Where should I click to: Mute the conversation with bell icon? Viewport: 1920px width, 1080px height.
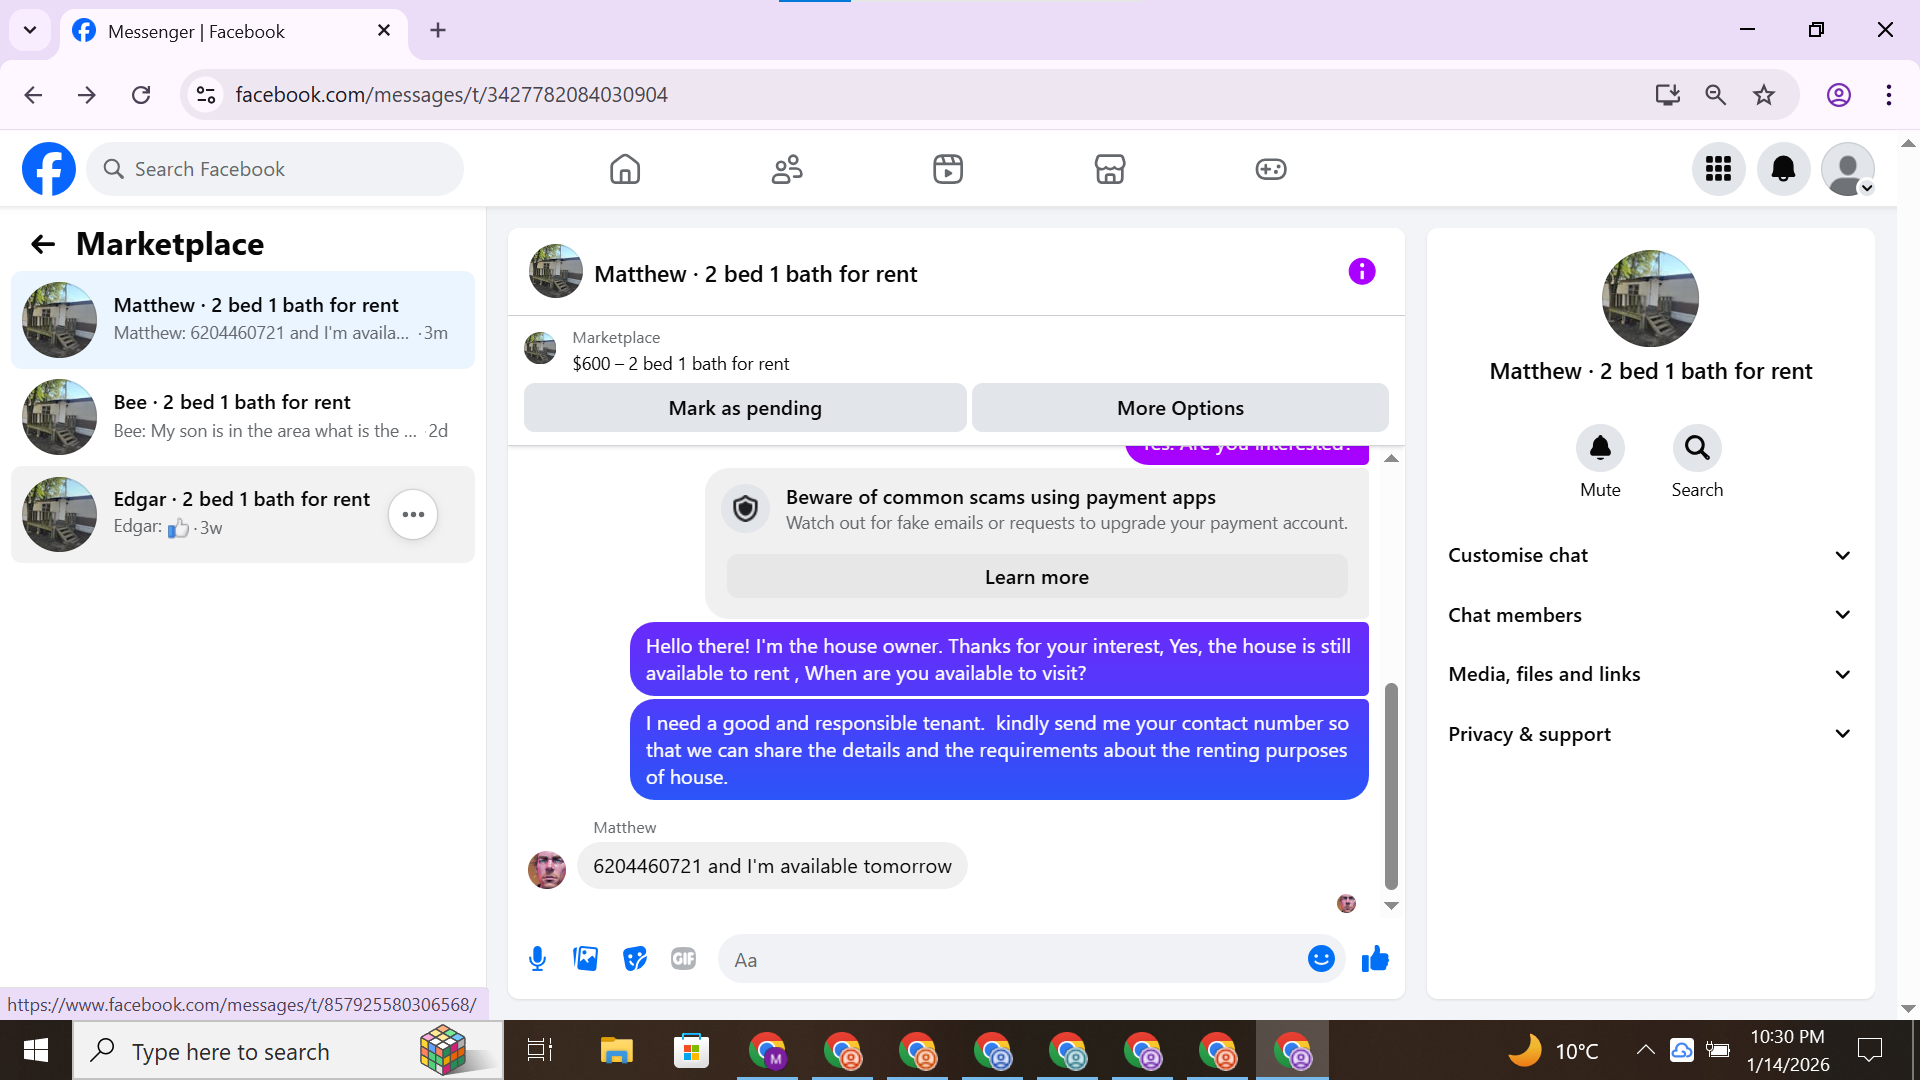click(x=1599, y=448)
